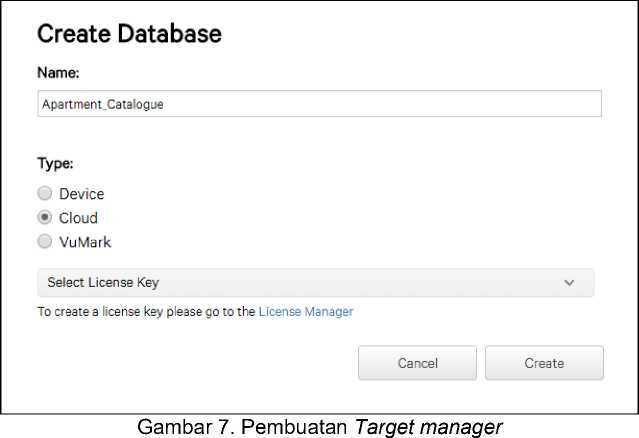Screen dimensions: 639x438
Task: Select the Device radio button
Action: point(44,194)
